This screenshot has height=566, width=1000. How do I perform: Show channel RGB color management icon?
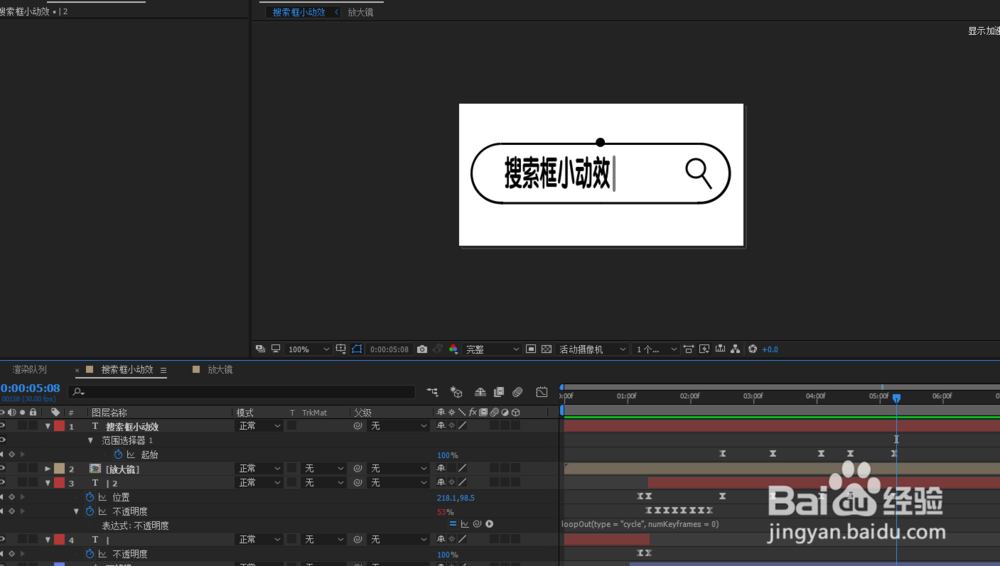tap(453, 349)
